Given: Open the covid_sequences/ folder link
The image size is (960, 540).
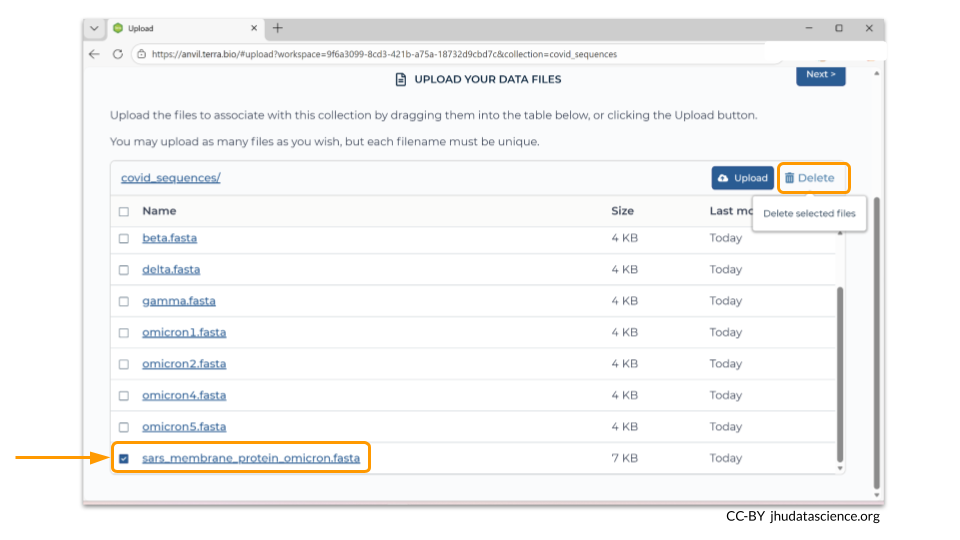Looking at the screenshot, I should point(170,178).
